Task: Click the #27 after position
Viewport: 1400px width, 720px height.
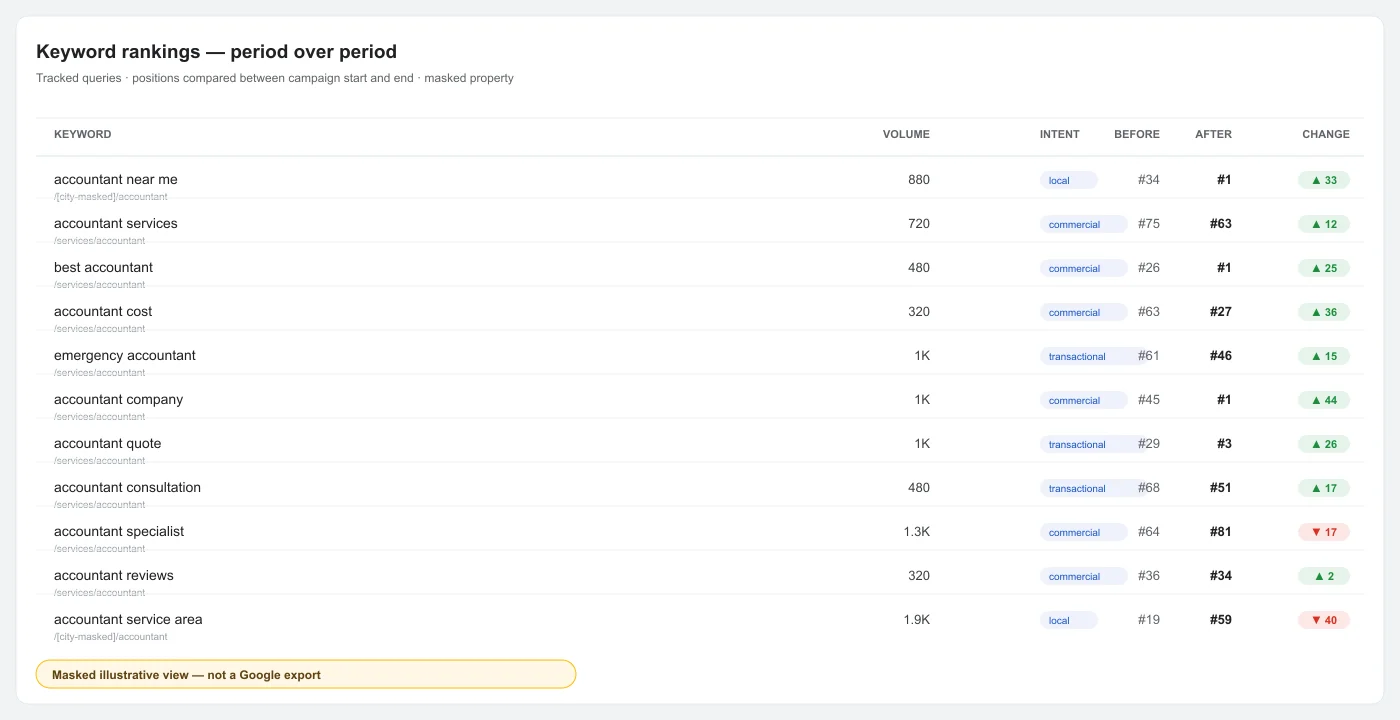Action: [1221, 312]
